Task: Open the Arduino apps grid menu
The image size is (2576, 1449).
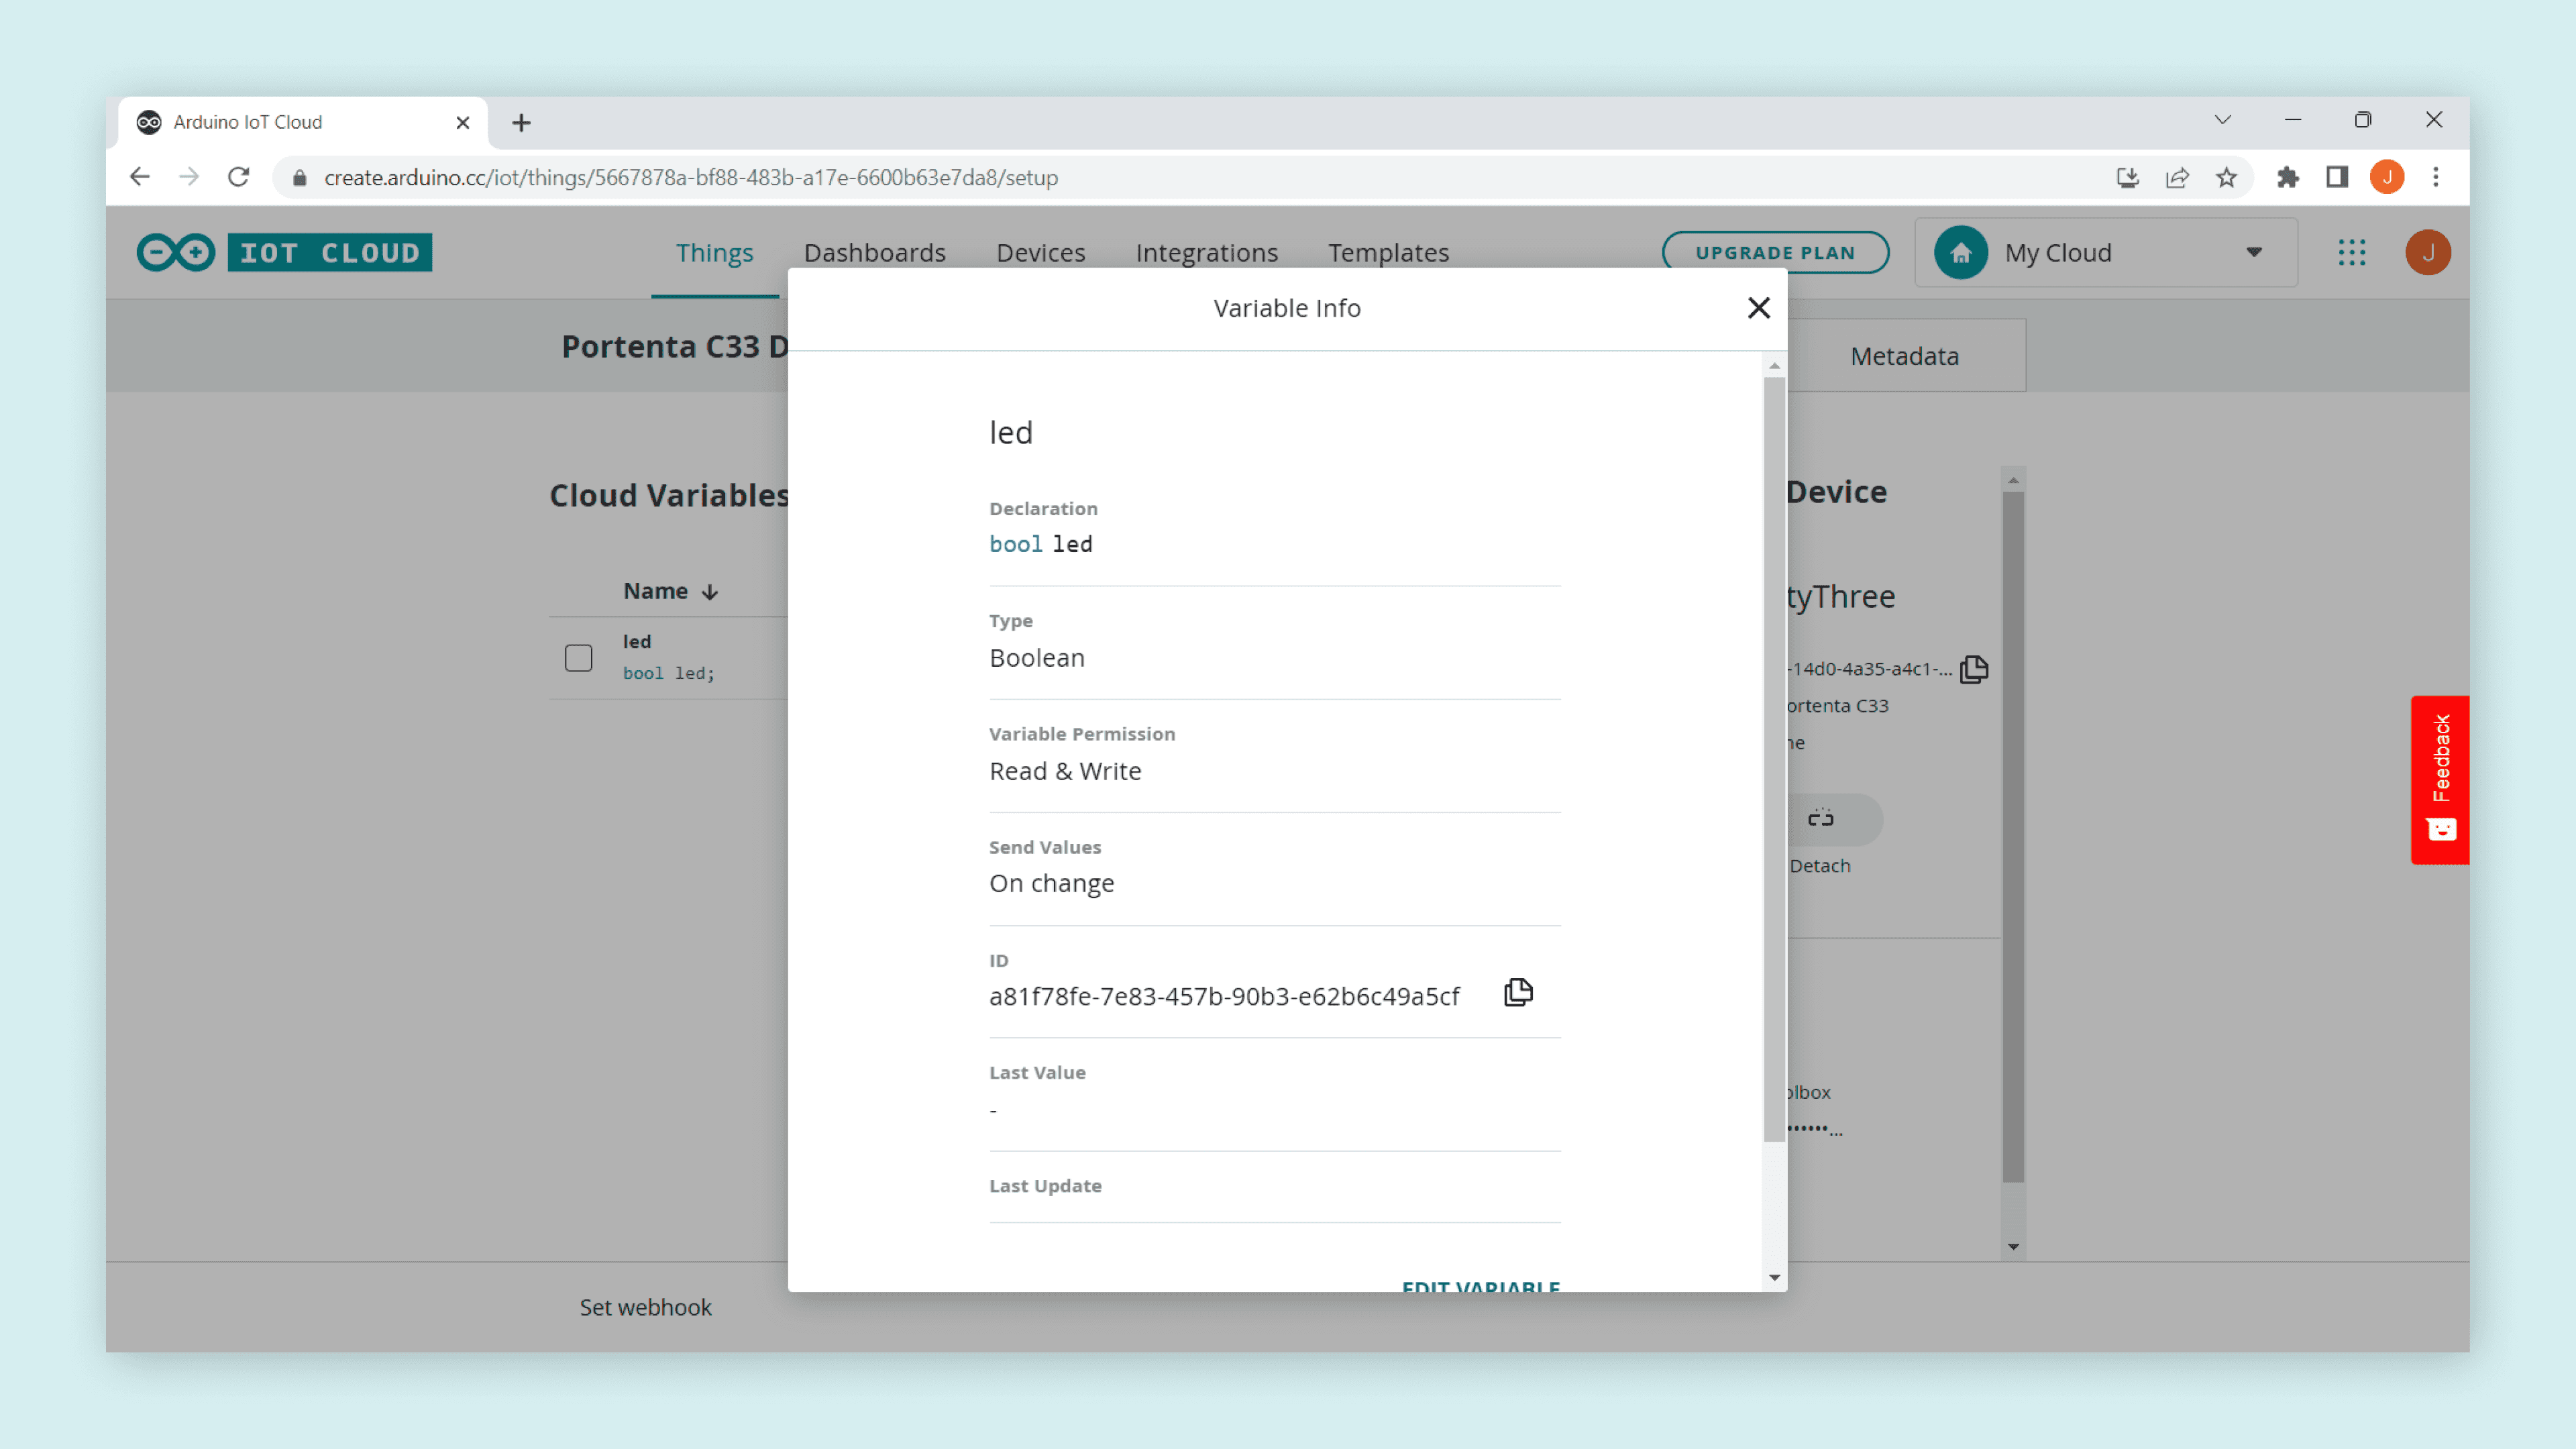Action: click(2352, 252)
